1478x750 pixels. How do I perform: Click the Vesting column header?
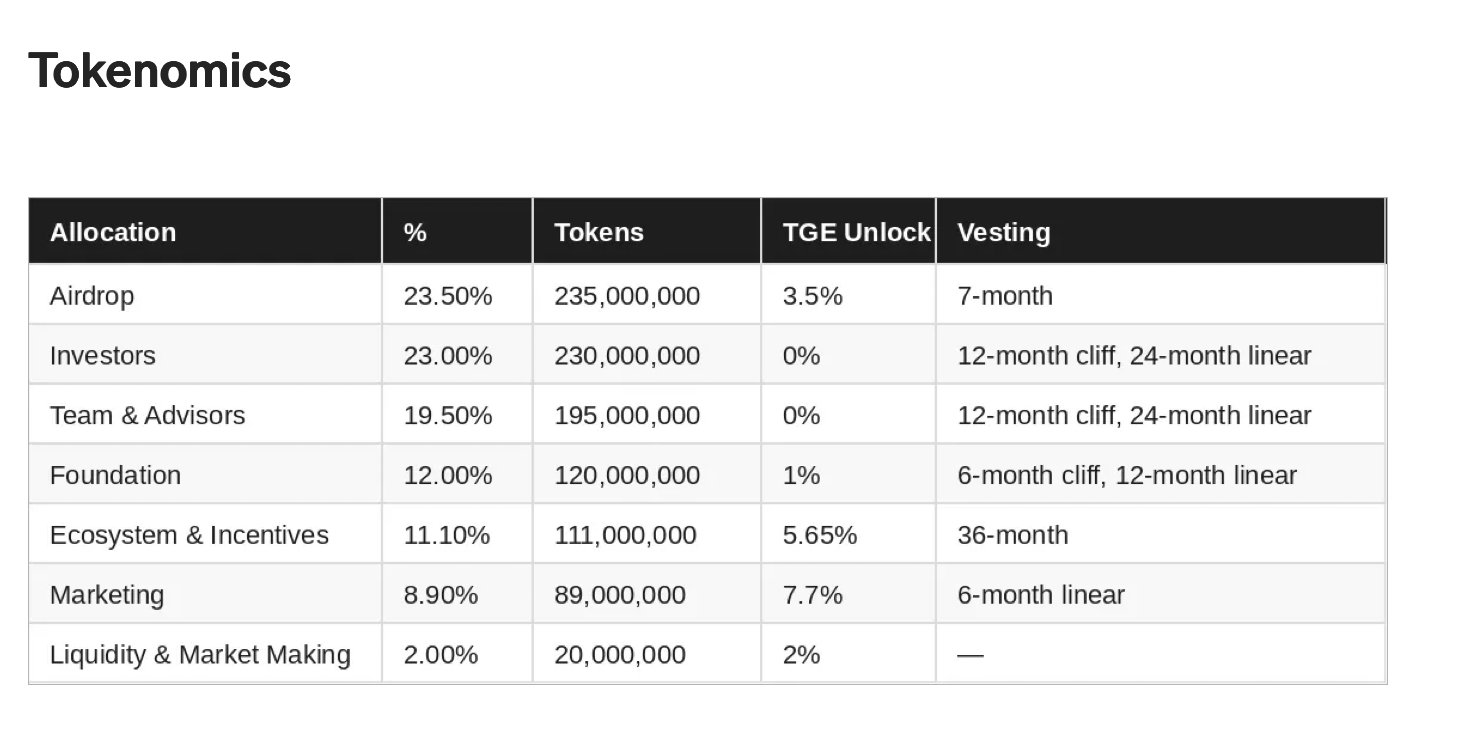(1004, 232)
